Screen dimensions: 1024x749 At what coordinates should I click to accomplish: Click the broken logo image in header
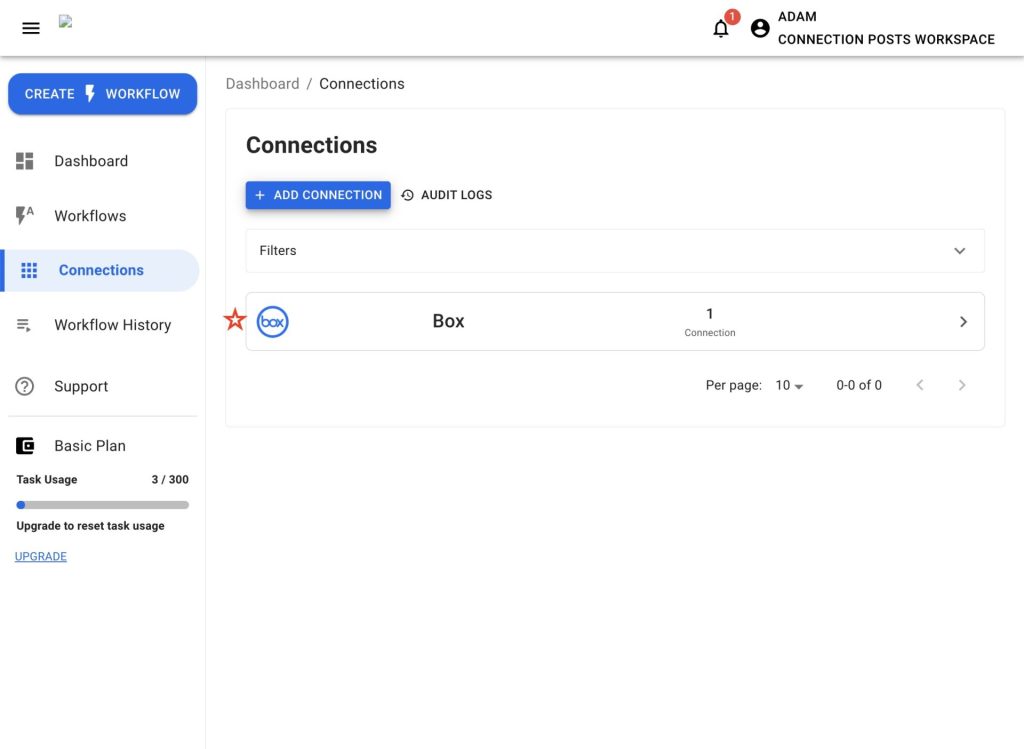(65, 22)
